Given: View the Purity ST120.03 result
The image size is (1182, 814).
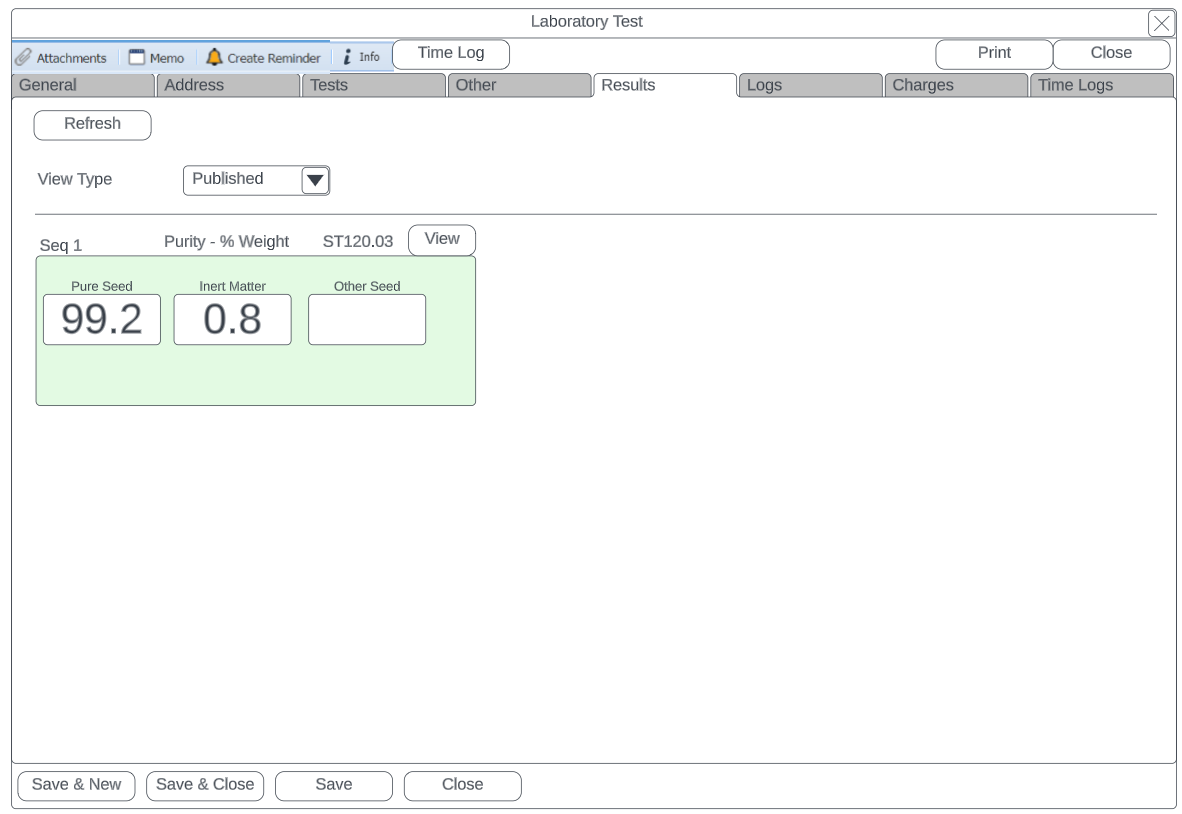Looking at the screenshot, I should tap(442, 240).
